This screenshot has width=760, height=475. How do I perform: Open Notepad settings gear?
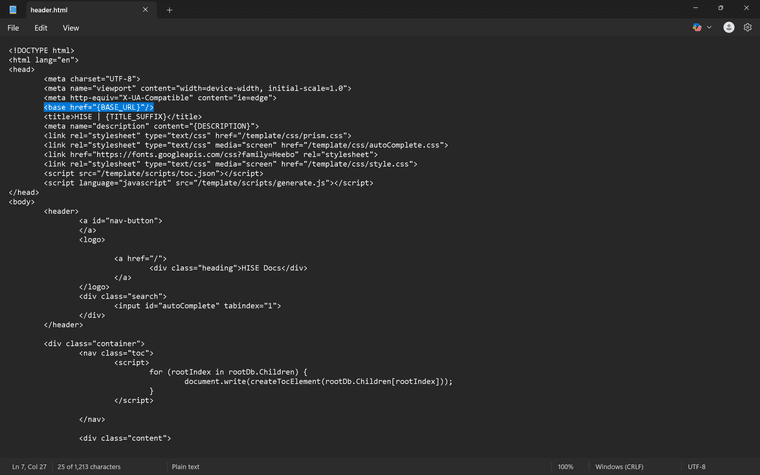(747, 28)
